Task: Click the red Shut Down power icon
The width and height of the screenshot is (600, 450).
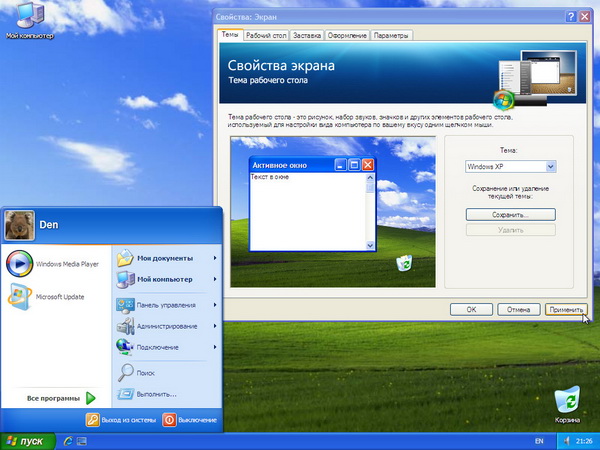Action: [169, 420]
